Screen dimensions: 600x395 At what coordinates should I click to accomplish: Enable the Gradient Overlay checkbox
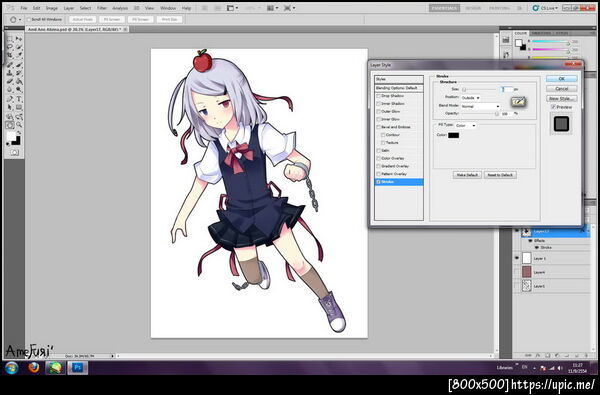tap(378, 166)
